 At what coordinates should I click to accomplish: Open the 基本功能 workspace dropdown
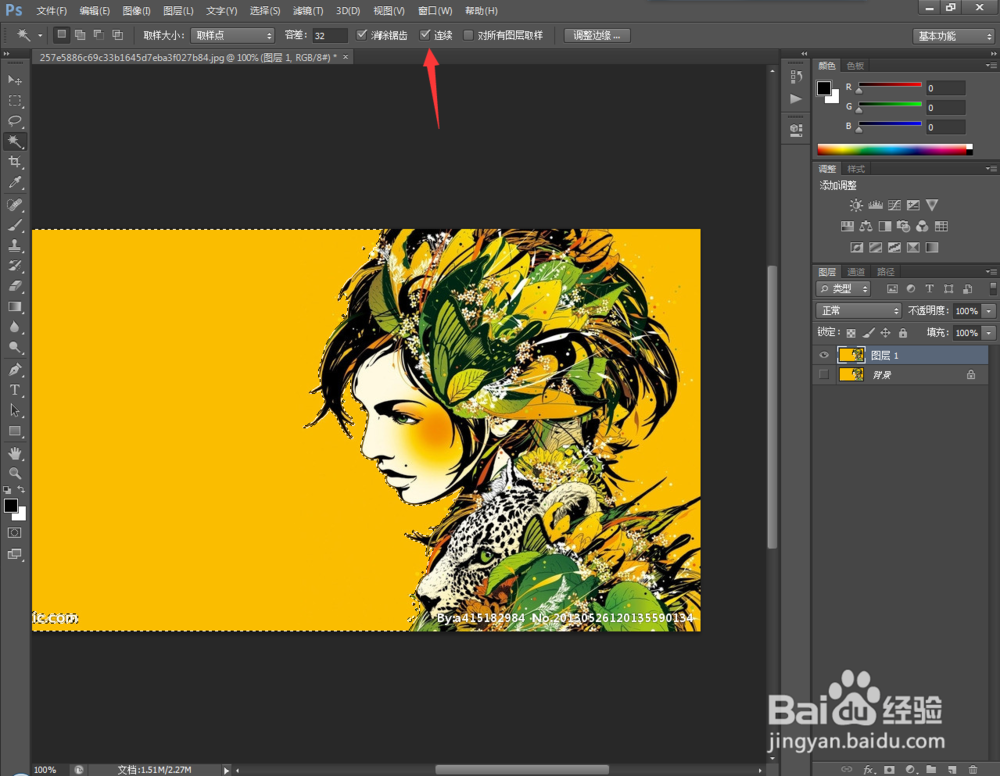(x=953, y=36)
